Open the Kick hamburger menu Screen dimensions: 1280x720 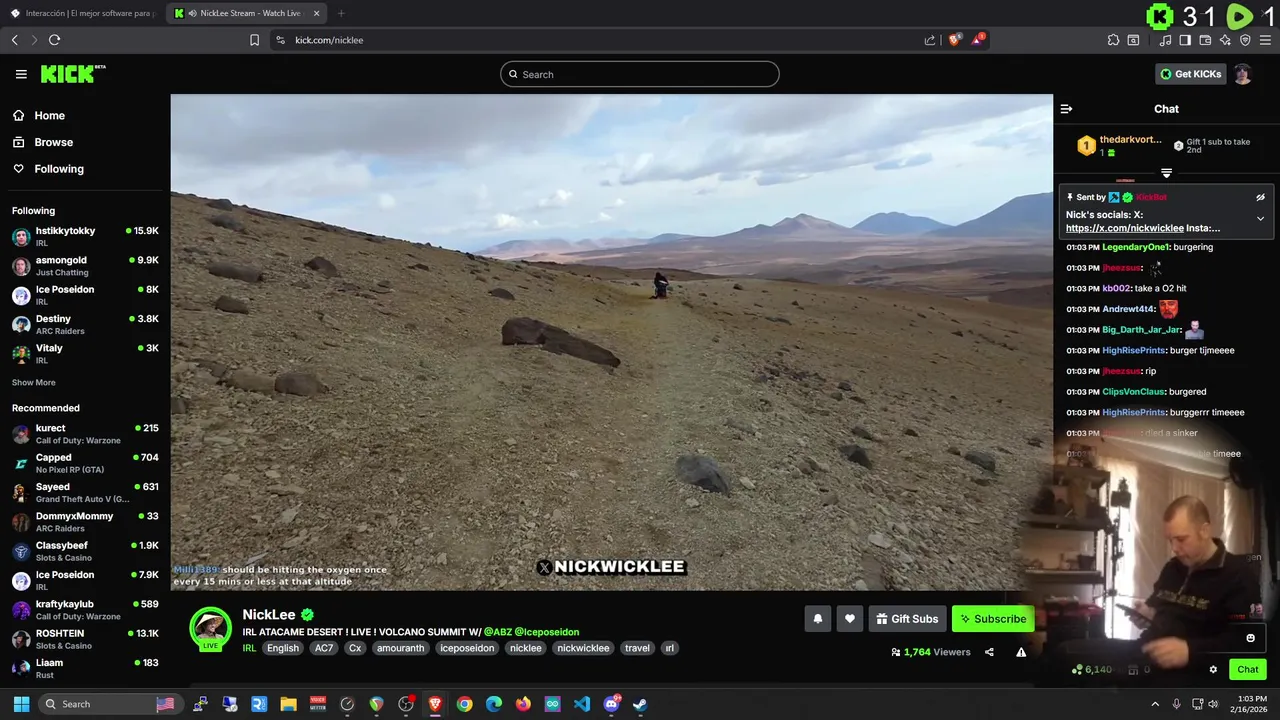21,74
